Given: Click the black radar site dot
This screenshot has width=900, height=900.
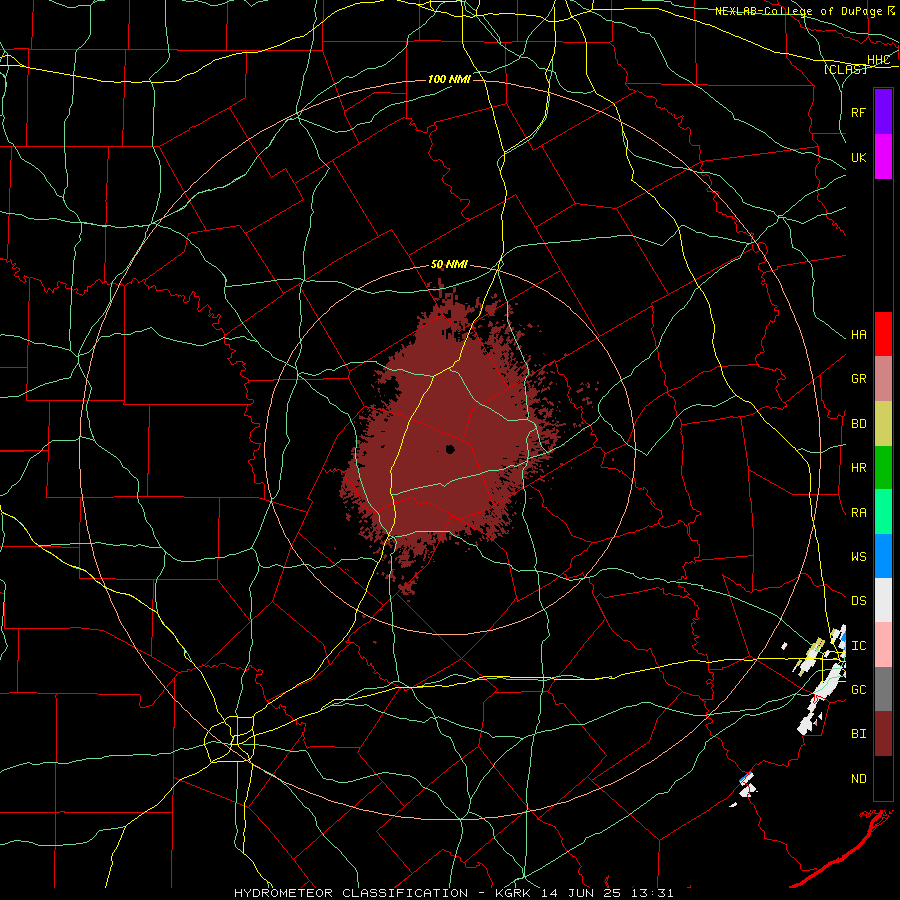Looking at the screenshot, I should tap(450, 449).
